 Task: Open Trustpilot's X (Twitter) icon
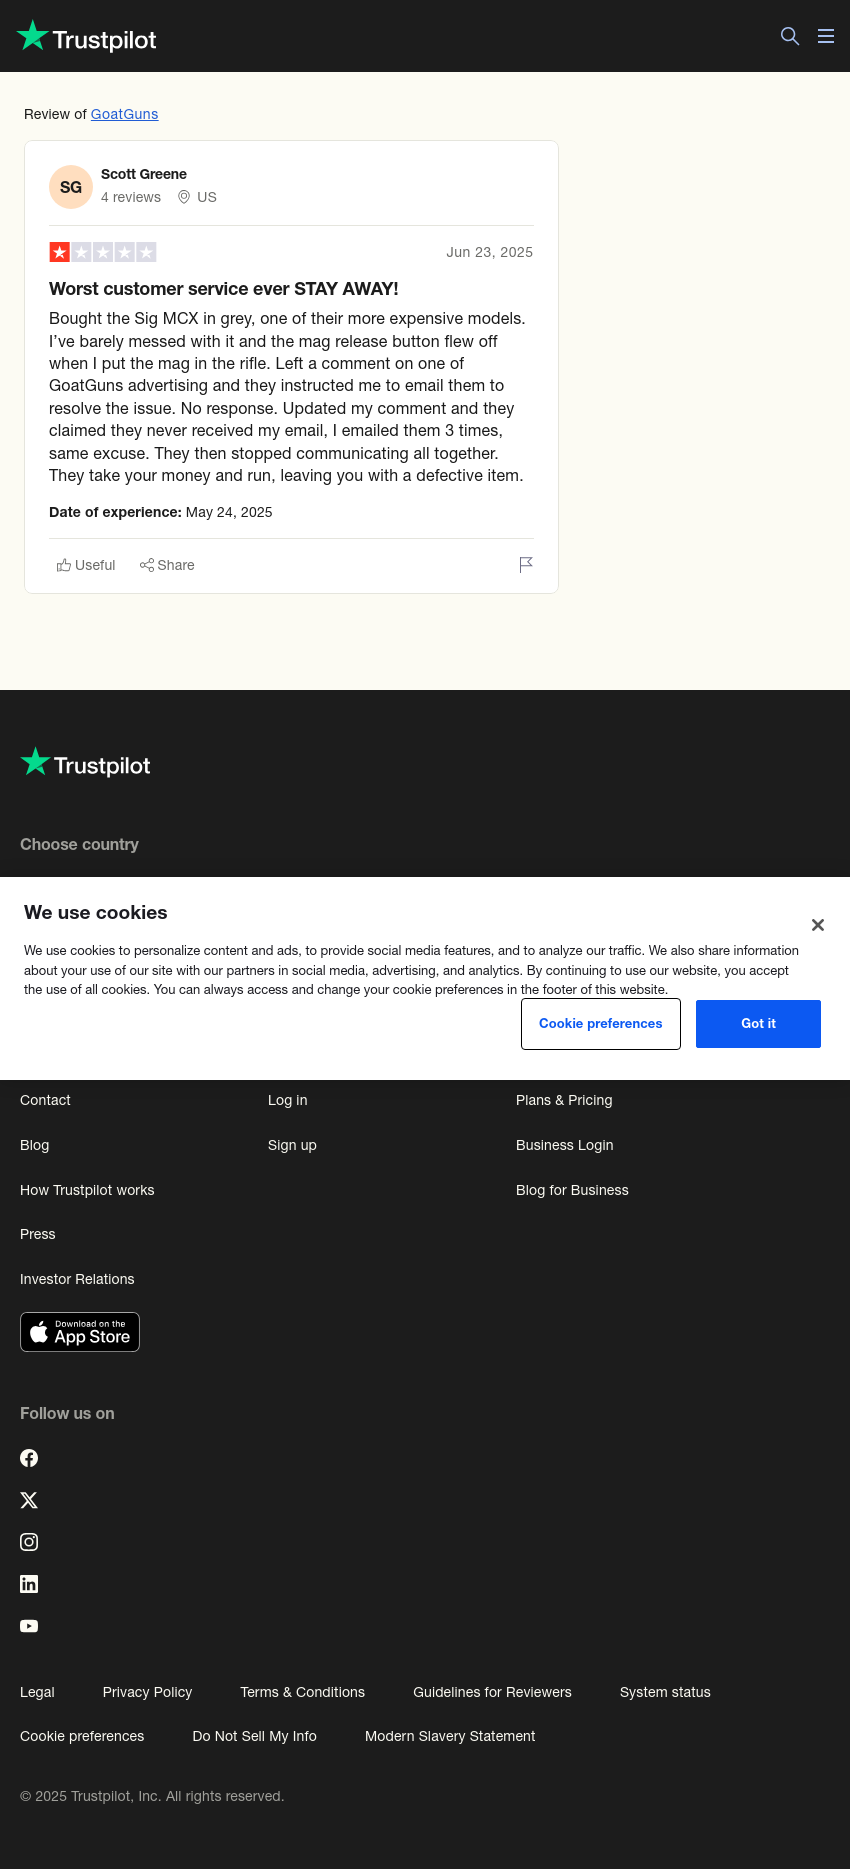click(x=29, y=1500)
